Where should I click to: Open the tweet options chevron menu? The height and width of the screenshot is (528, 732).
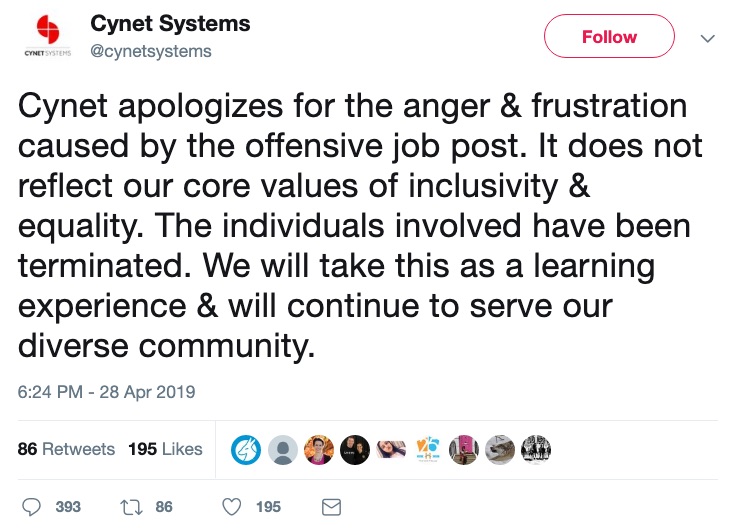(708, 38)
